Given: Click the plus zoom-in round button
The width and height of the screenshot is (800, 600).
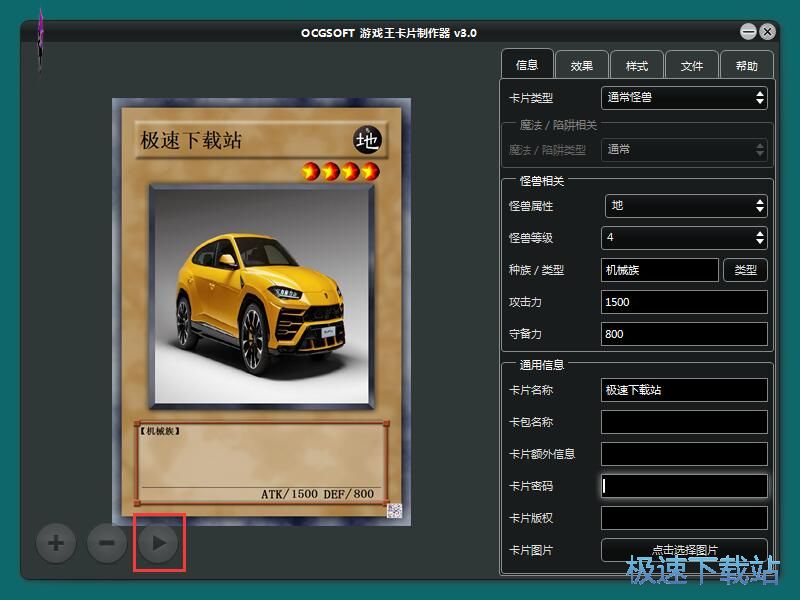Looking at the screenshot, I should coord(56,542).
